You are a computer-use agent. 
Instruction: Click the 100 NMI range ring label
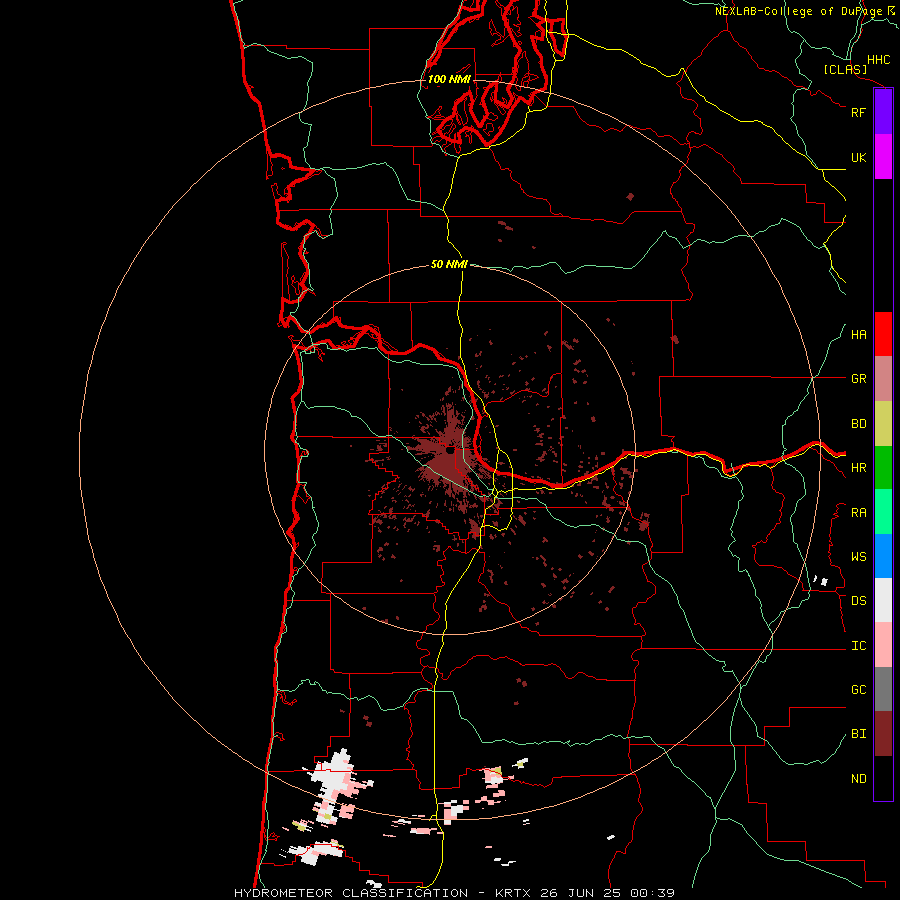coord(449,79)
